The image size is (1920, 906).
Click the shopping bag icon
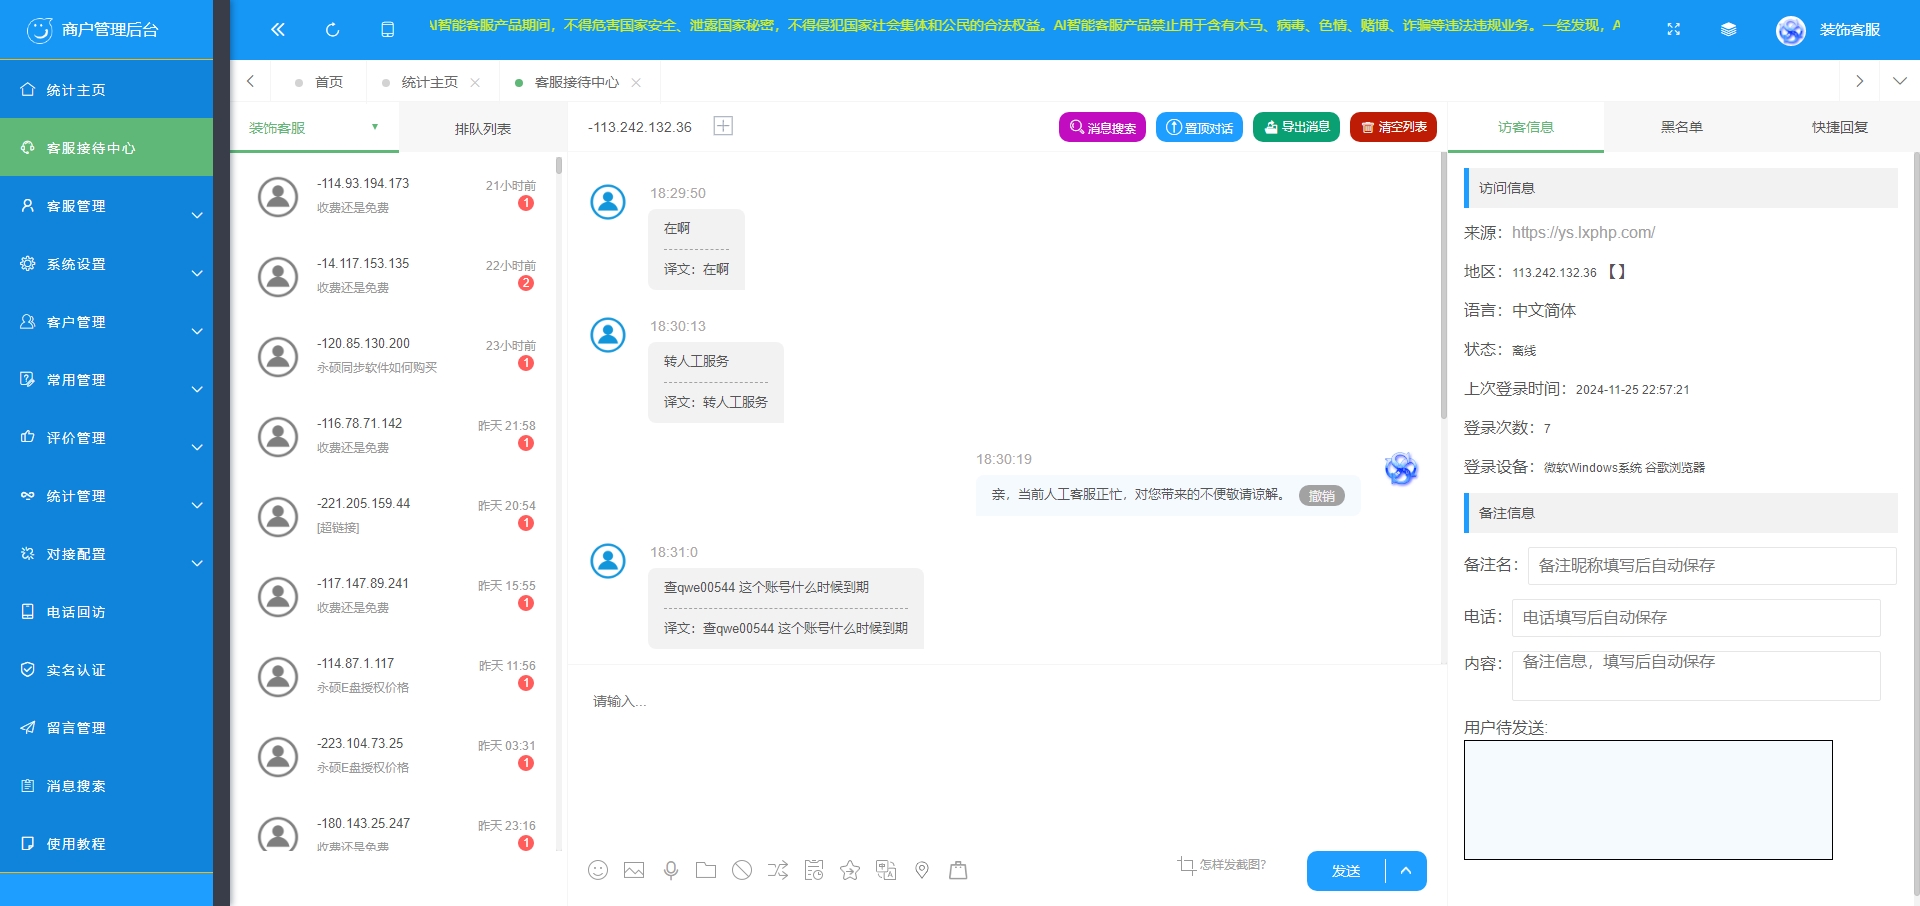coord(958,870)
